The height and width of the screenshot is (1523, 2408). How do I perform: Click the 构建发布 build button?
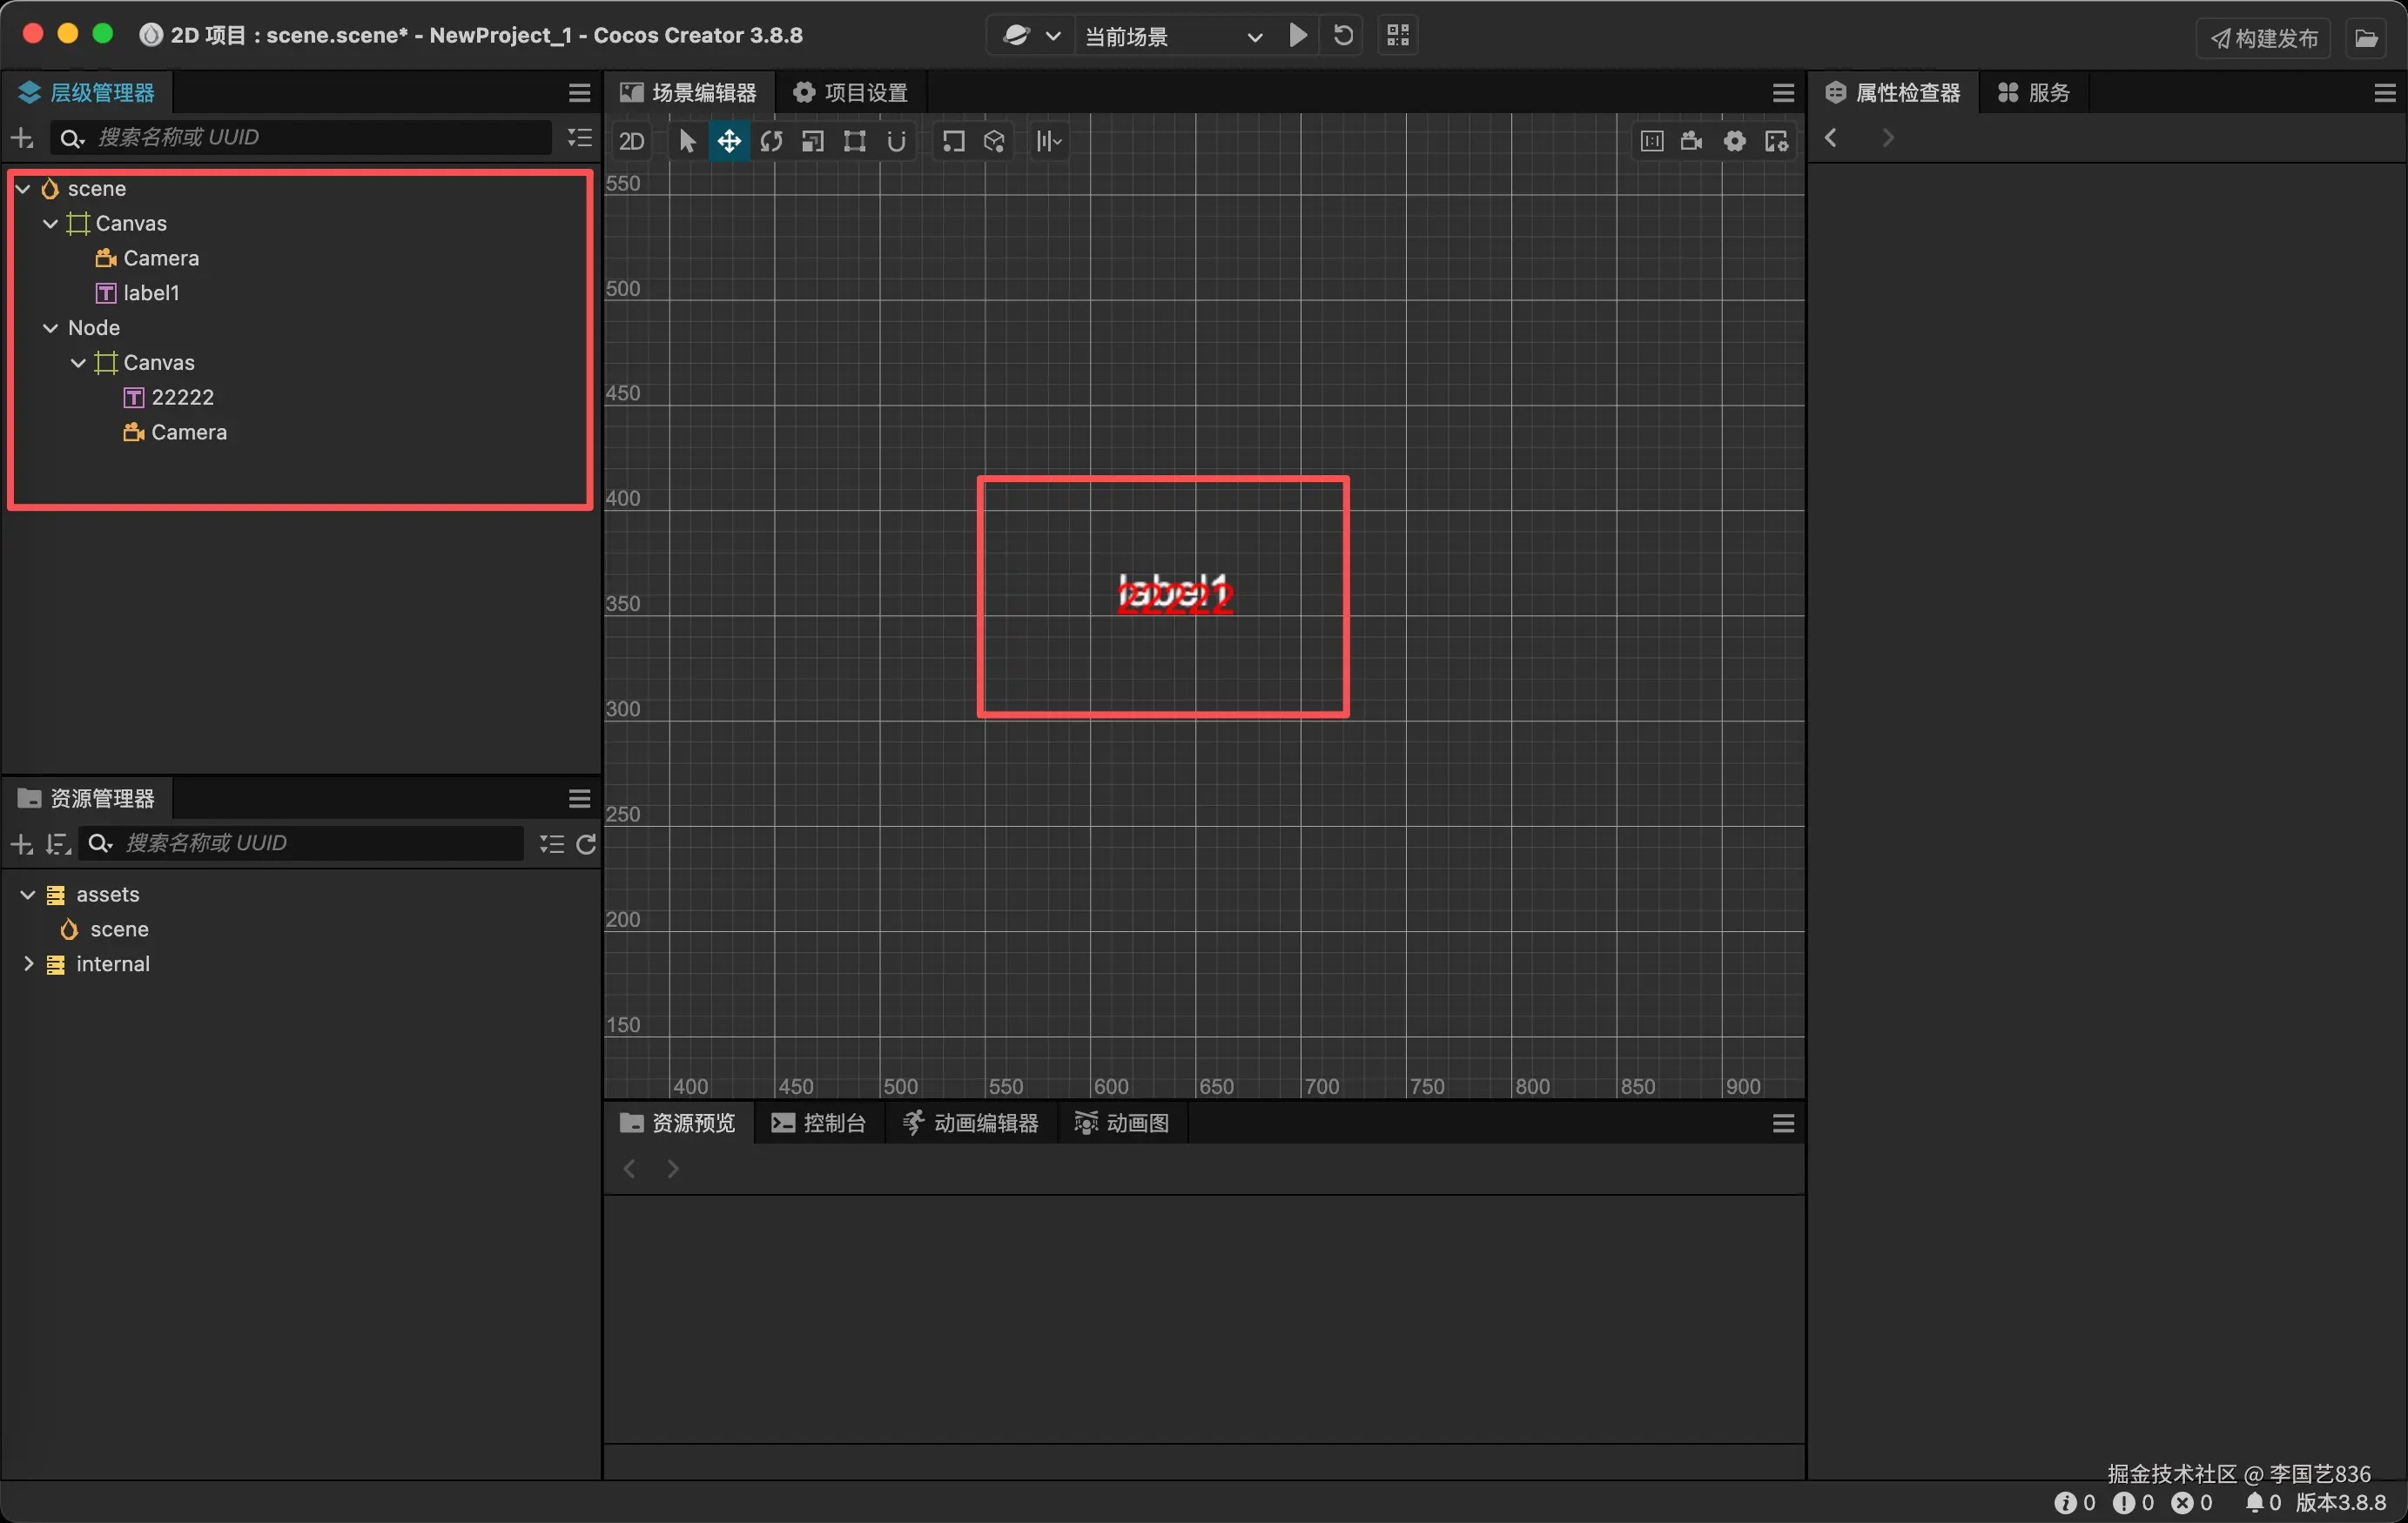pyautogui.click(x=2264, y=38)
